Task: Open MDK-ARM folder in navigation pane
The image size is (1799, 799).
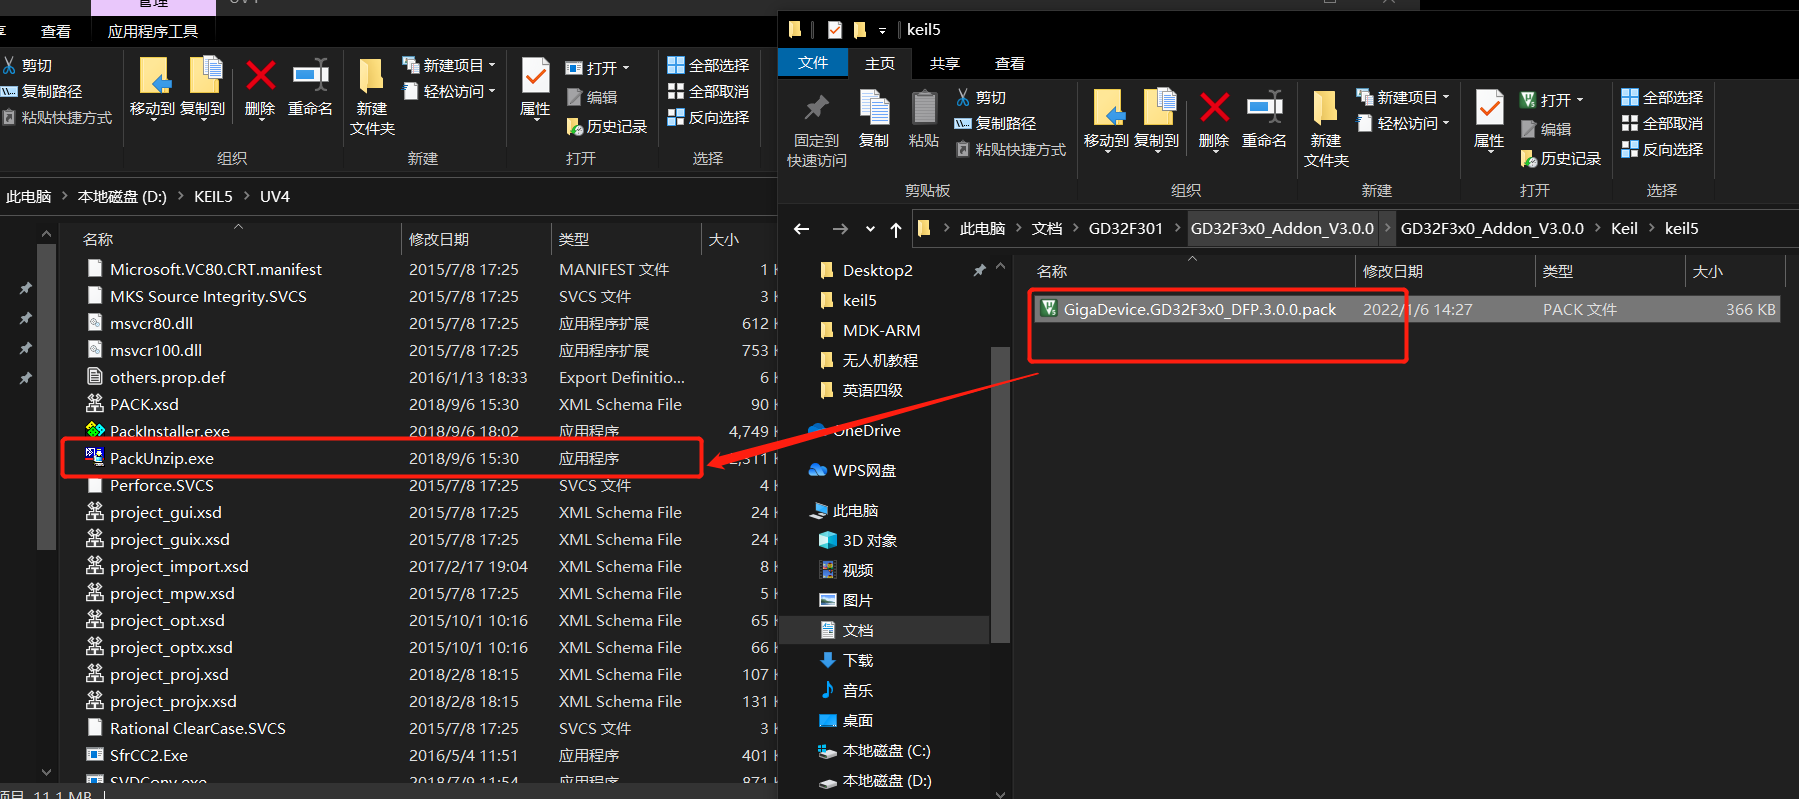Action: pyautogui.click(x=881, y=330)
